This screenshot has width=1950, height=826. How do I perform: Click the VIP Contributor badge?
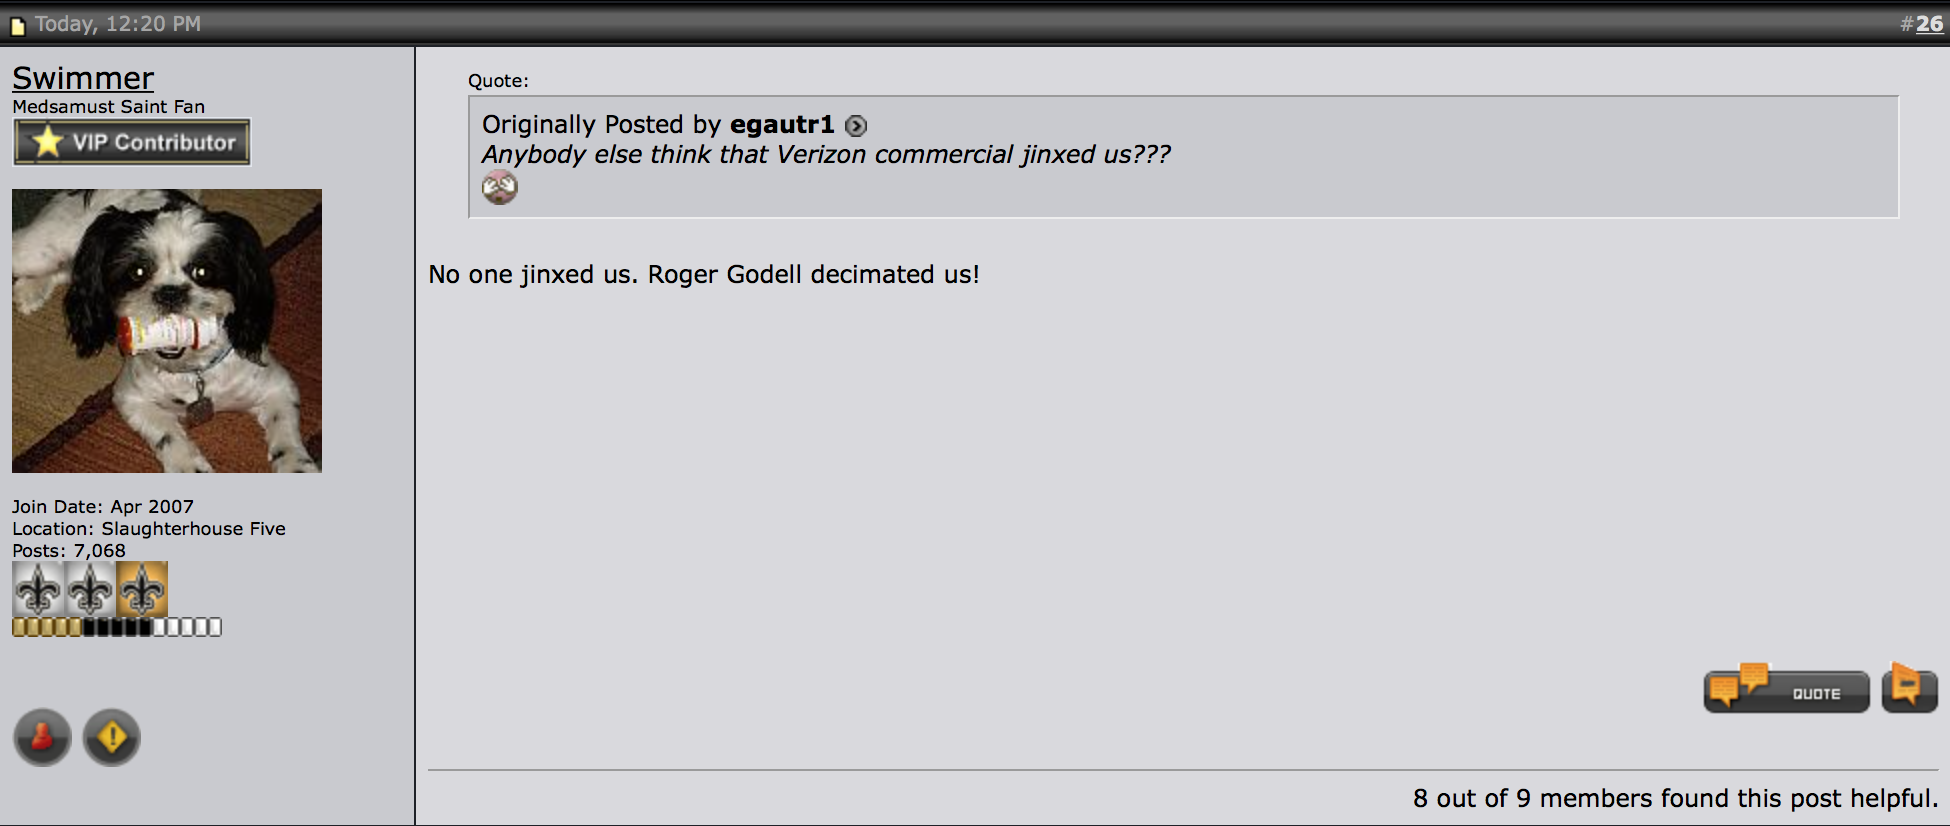tap(132, 142)
